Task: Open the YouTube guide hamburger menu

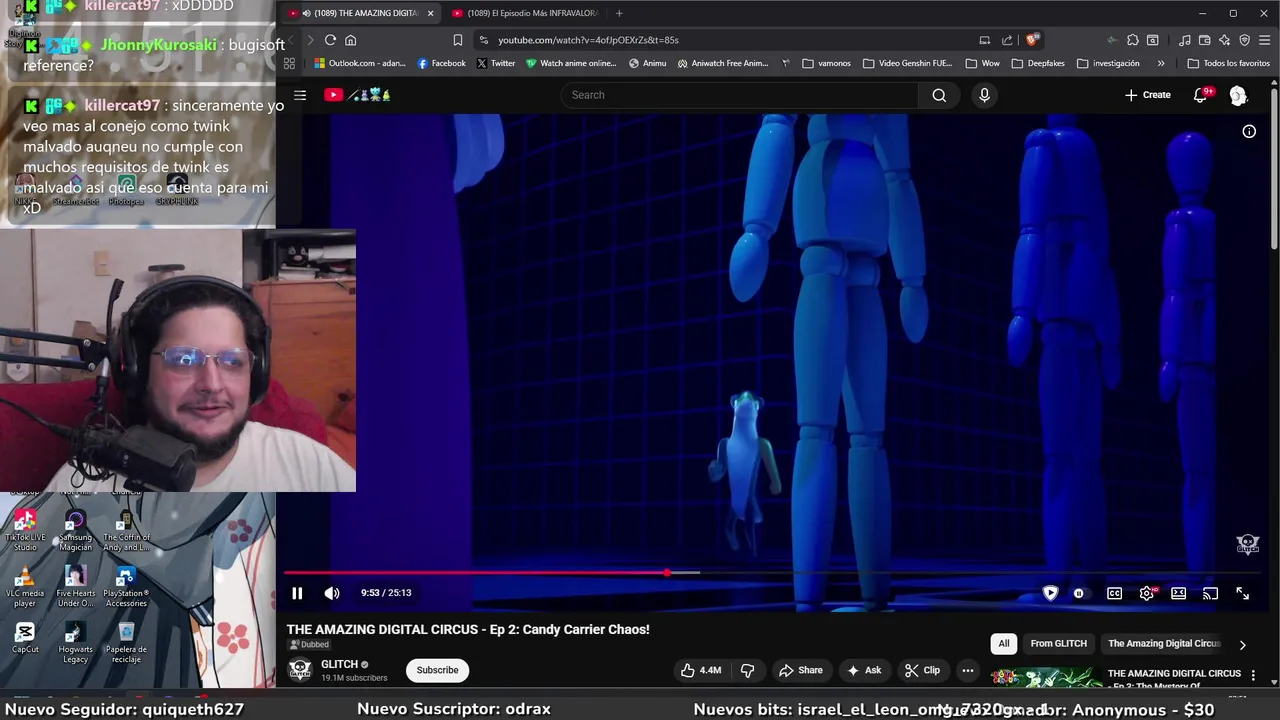Action: coord(300,95)
